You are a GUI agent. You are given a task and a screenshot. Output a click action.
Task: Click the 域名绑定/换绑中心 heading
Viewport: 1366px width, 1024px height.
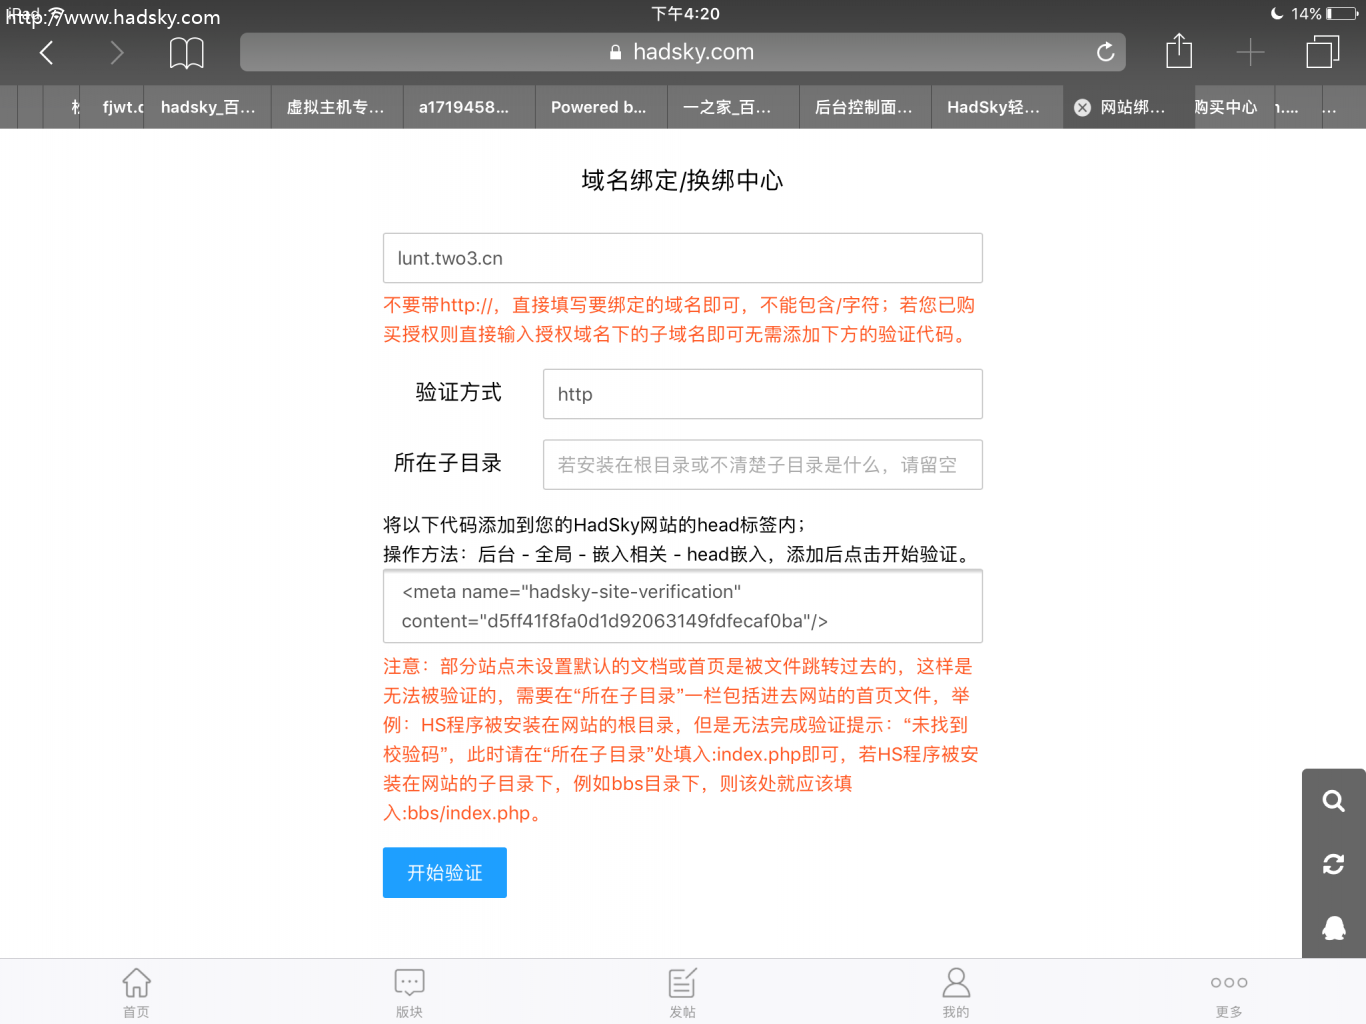click(x=683, y=180)
